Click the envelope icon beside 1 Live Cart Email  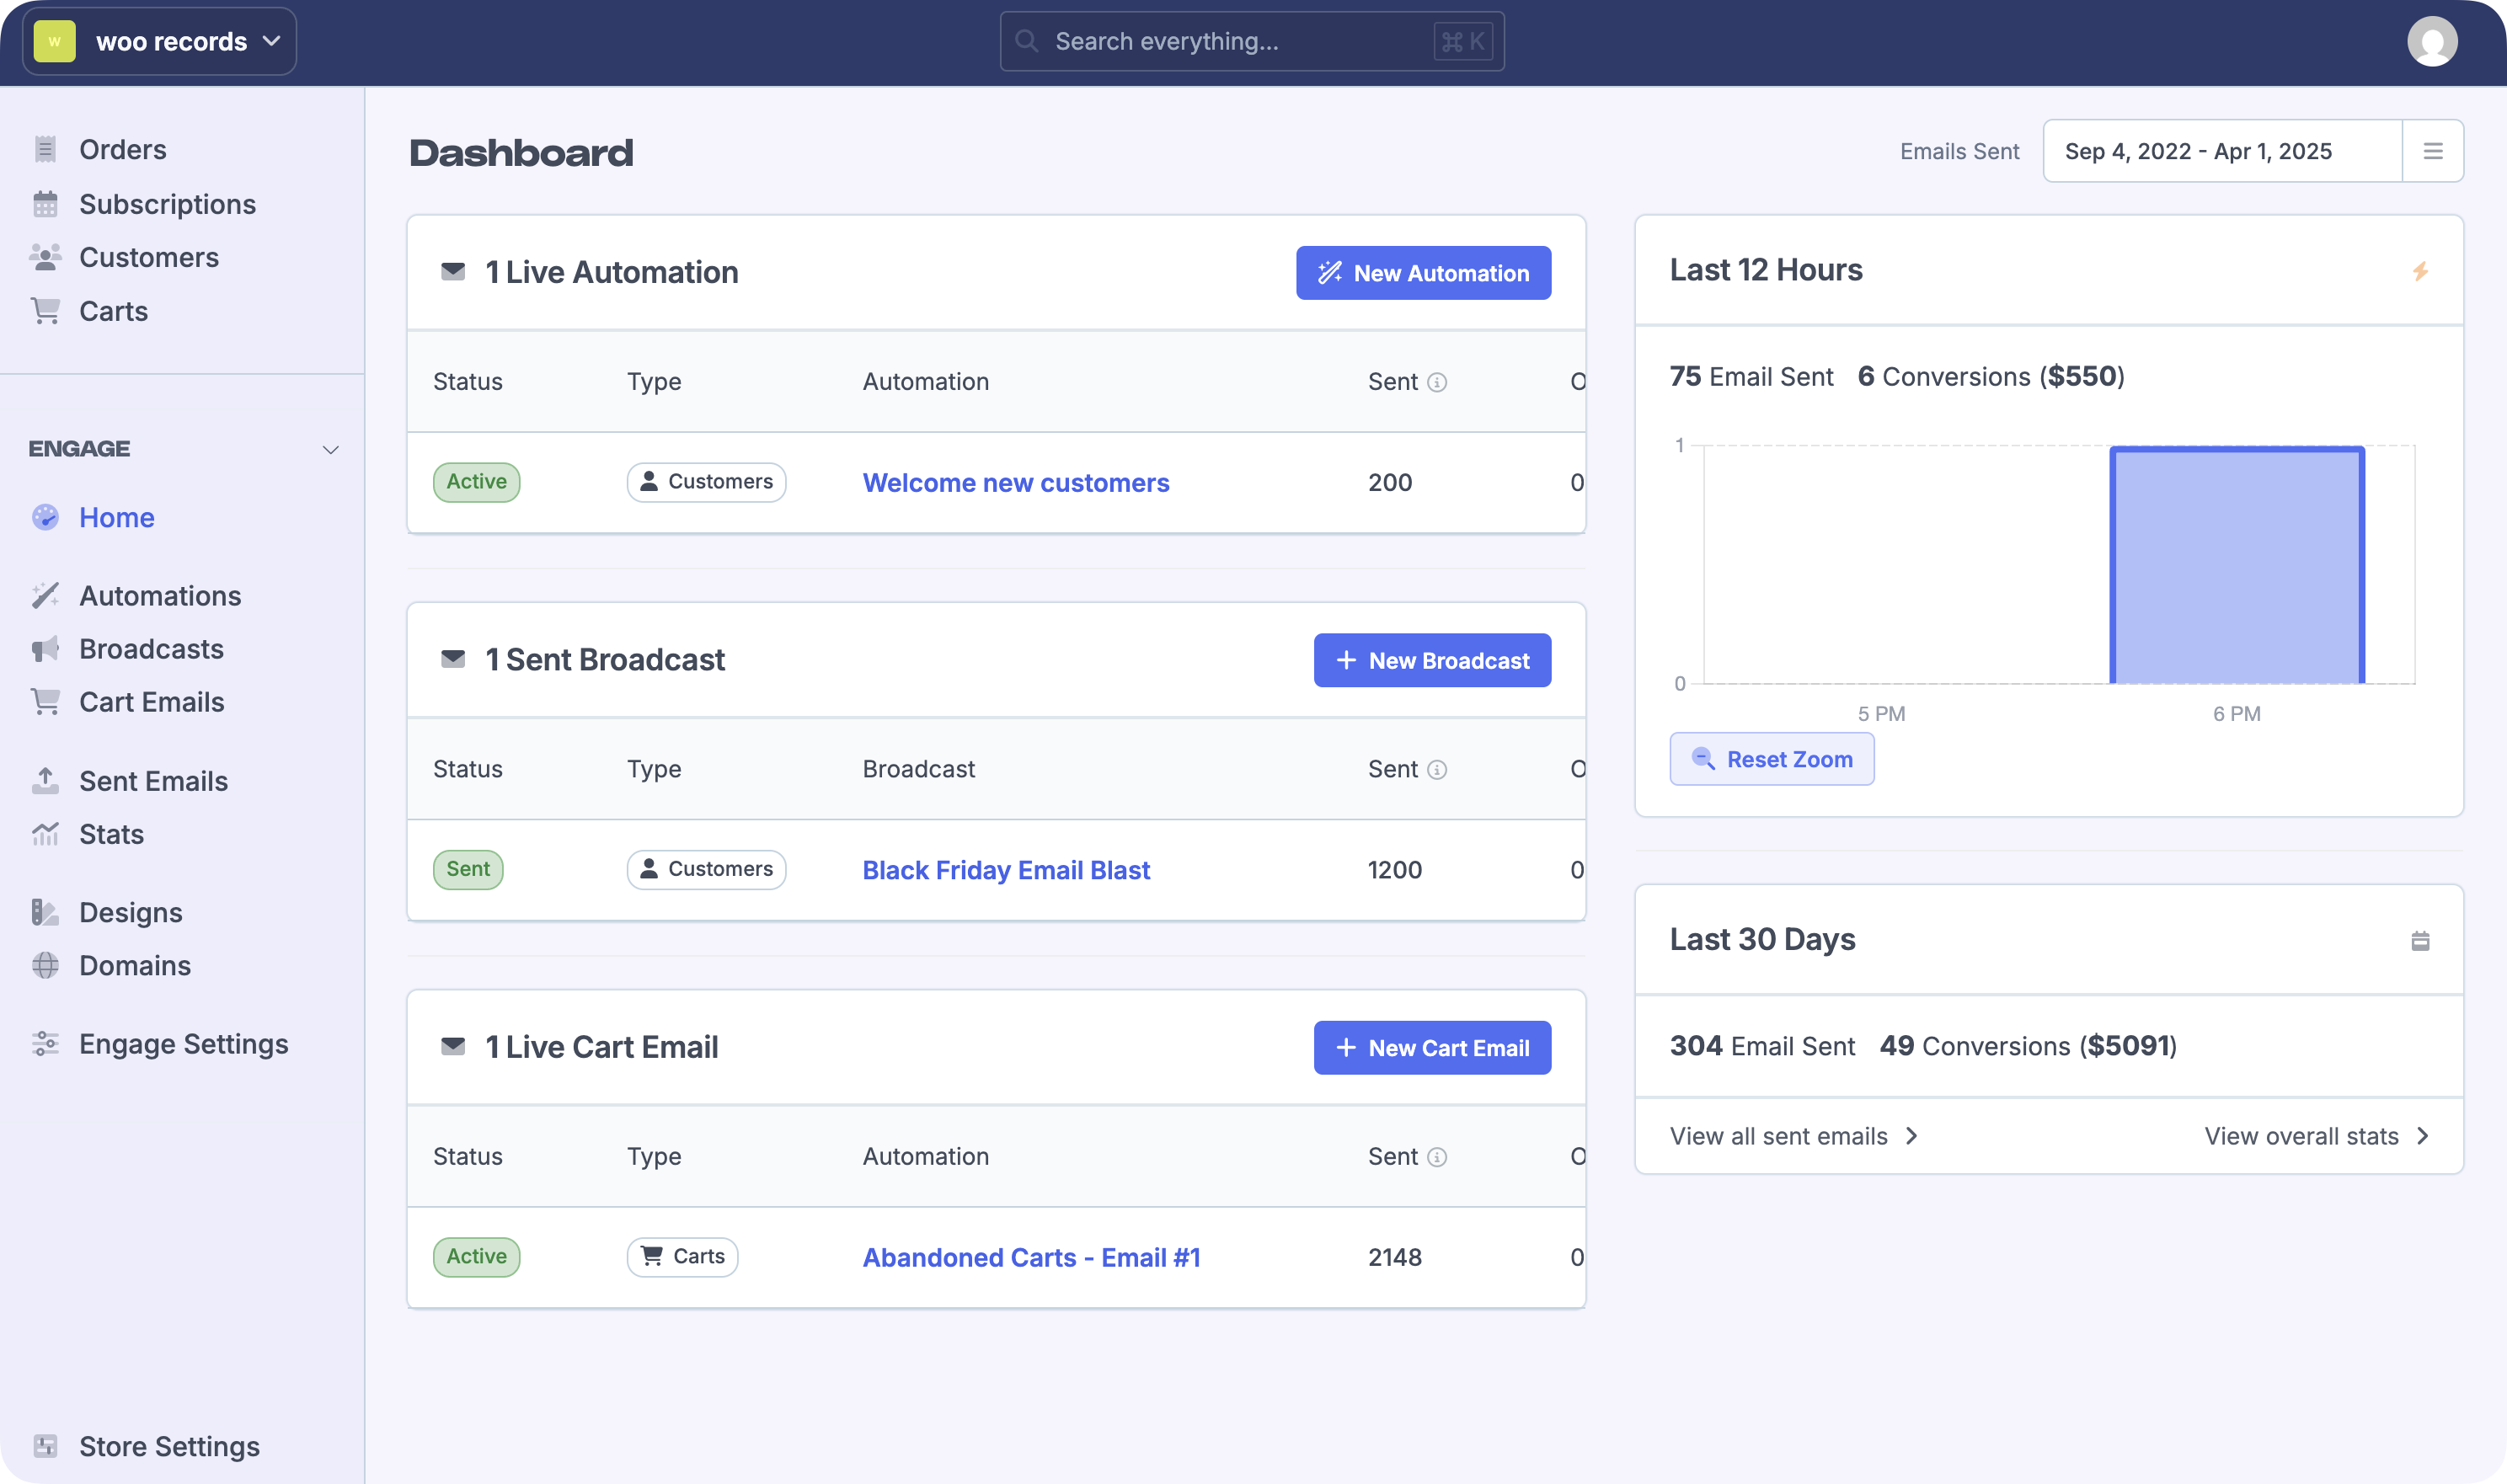453,1047
